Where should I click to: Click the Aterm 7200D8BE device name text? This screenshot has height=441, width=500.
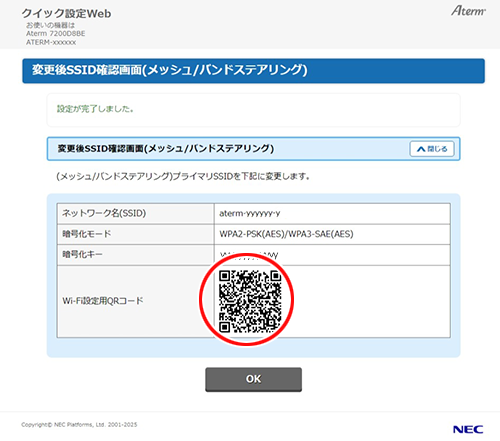(x=56, y=34)
